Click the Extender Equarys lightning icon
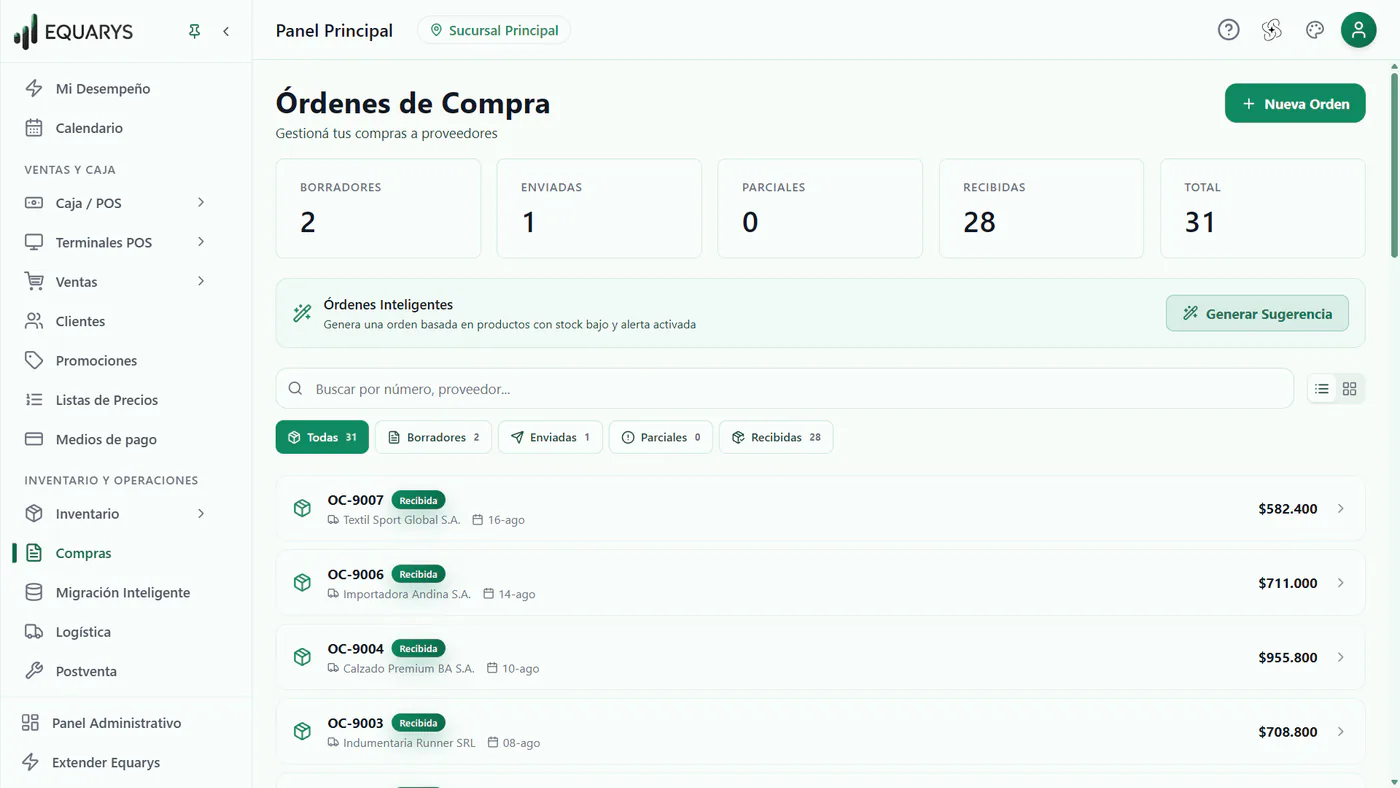 30,762
